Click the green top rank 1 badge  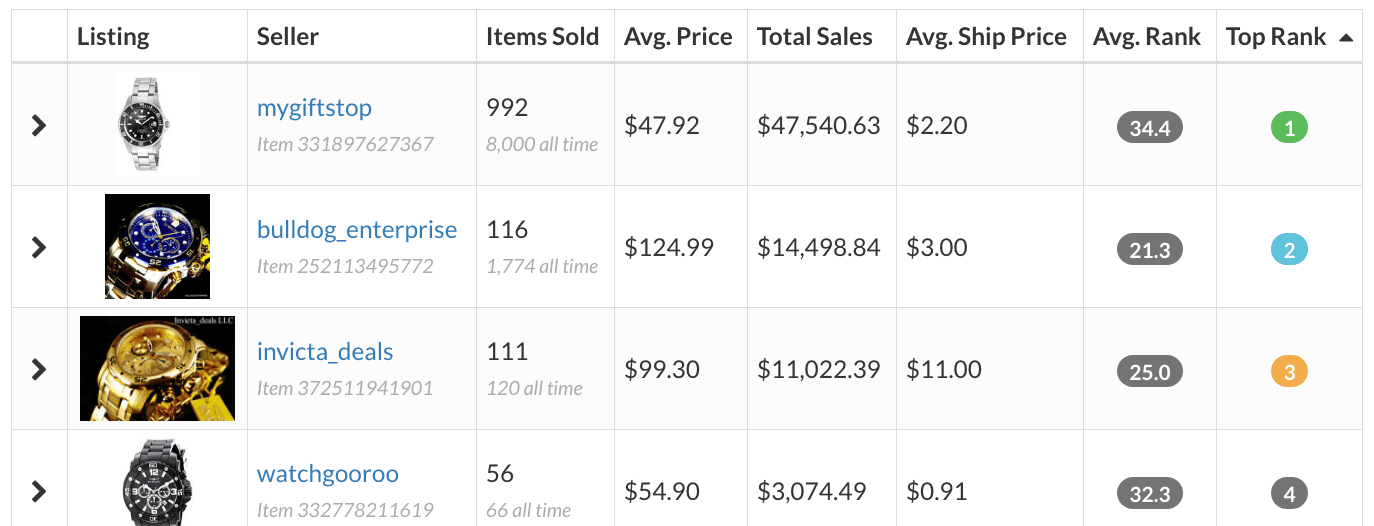click(1289, 128)
